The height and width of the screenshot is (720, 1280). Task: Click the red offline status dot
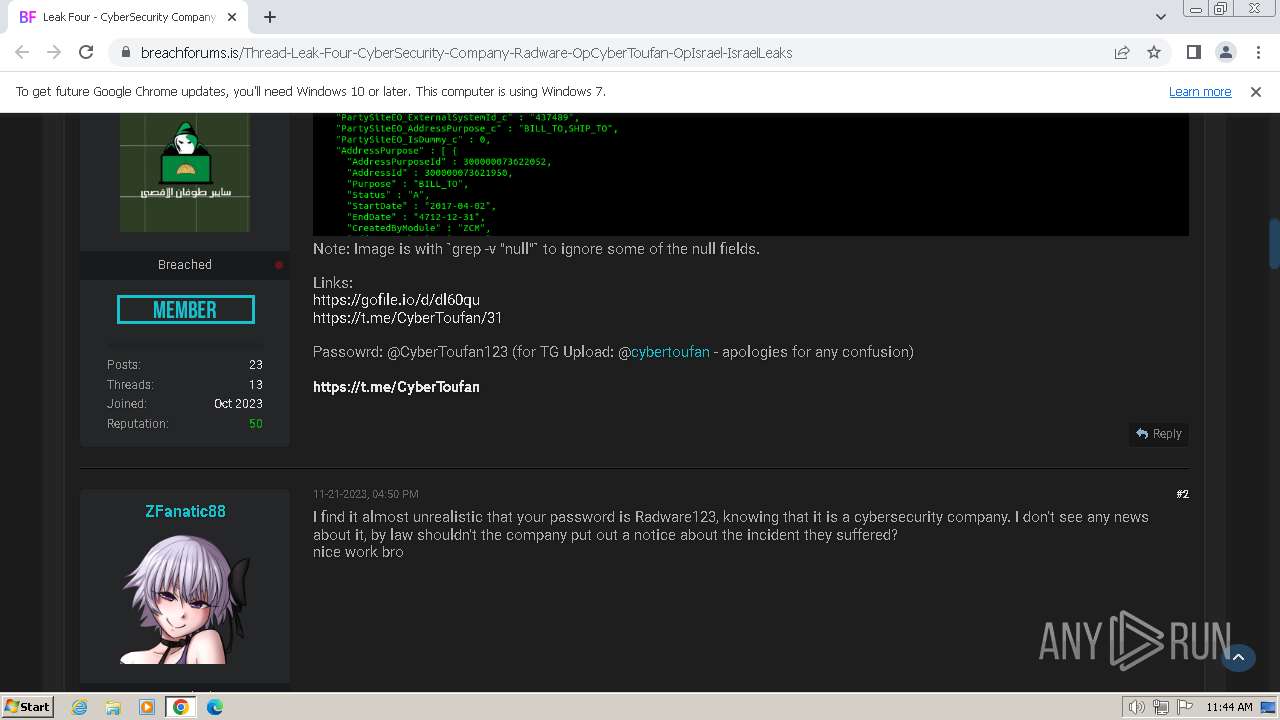pyautogui.click(x=279, y=265)
